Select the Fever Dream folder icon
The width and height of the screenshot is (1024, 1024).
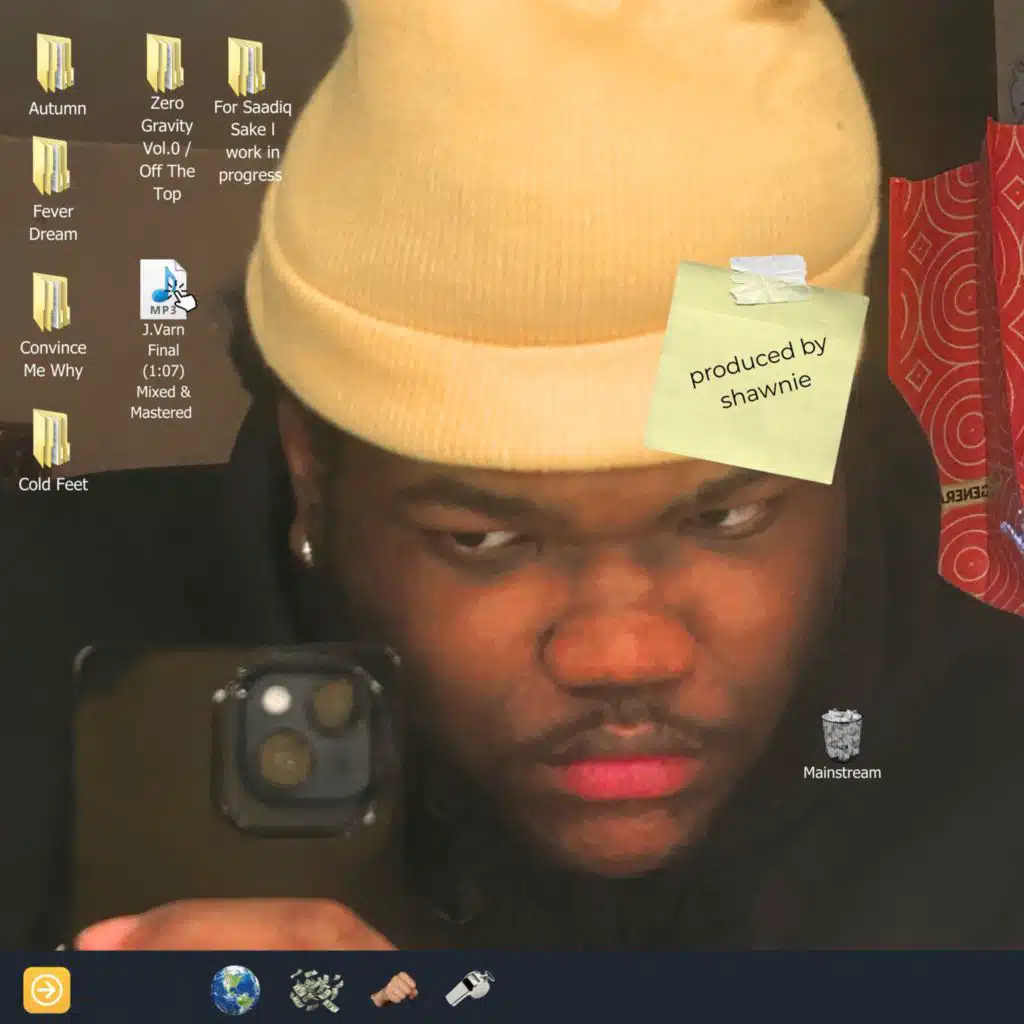51,166
